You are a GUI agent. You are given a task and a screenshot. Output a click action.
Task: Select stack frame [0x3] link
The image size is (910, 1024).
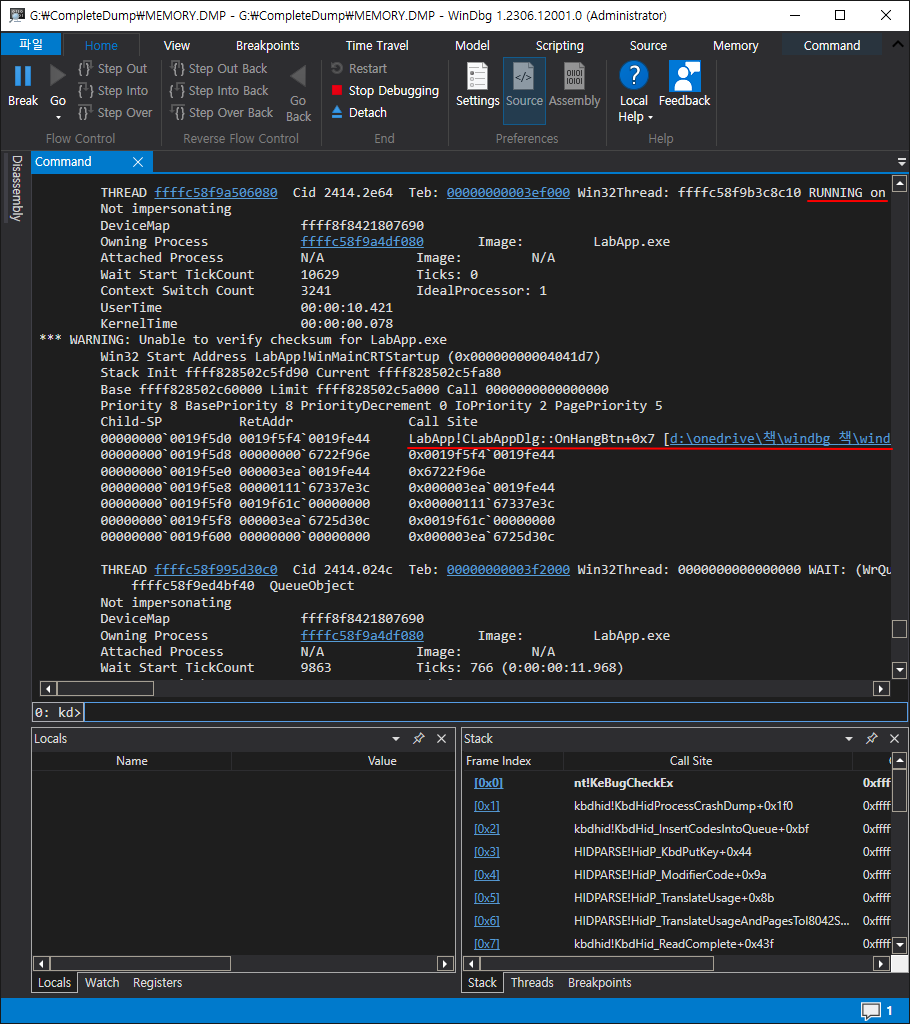coord(487,852)
